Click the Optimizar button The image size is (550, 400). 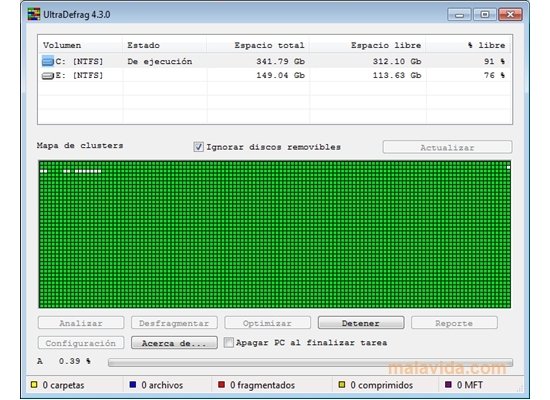[267, 323]
